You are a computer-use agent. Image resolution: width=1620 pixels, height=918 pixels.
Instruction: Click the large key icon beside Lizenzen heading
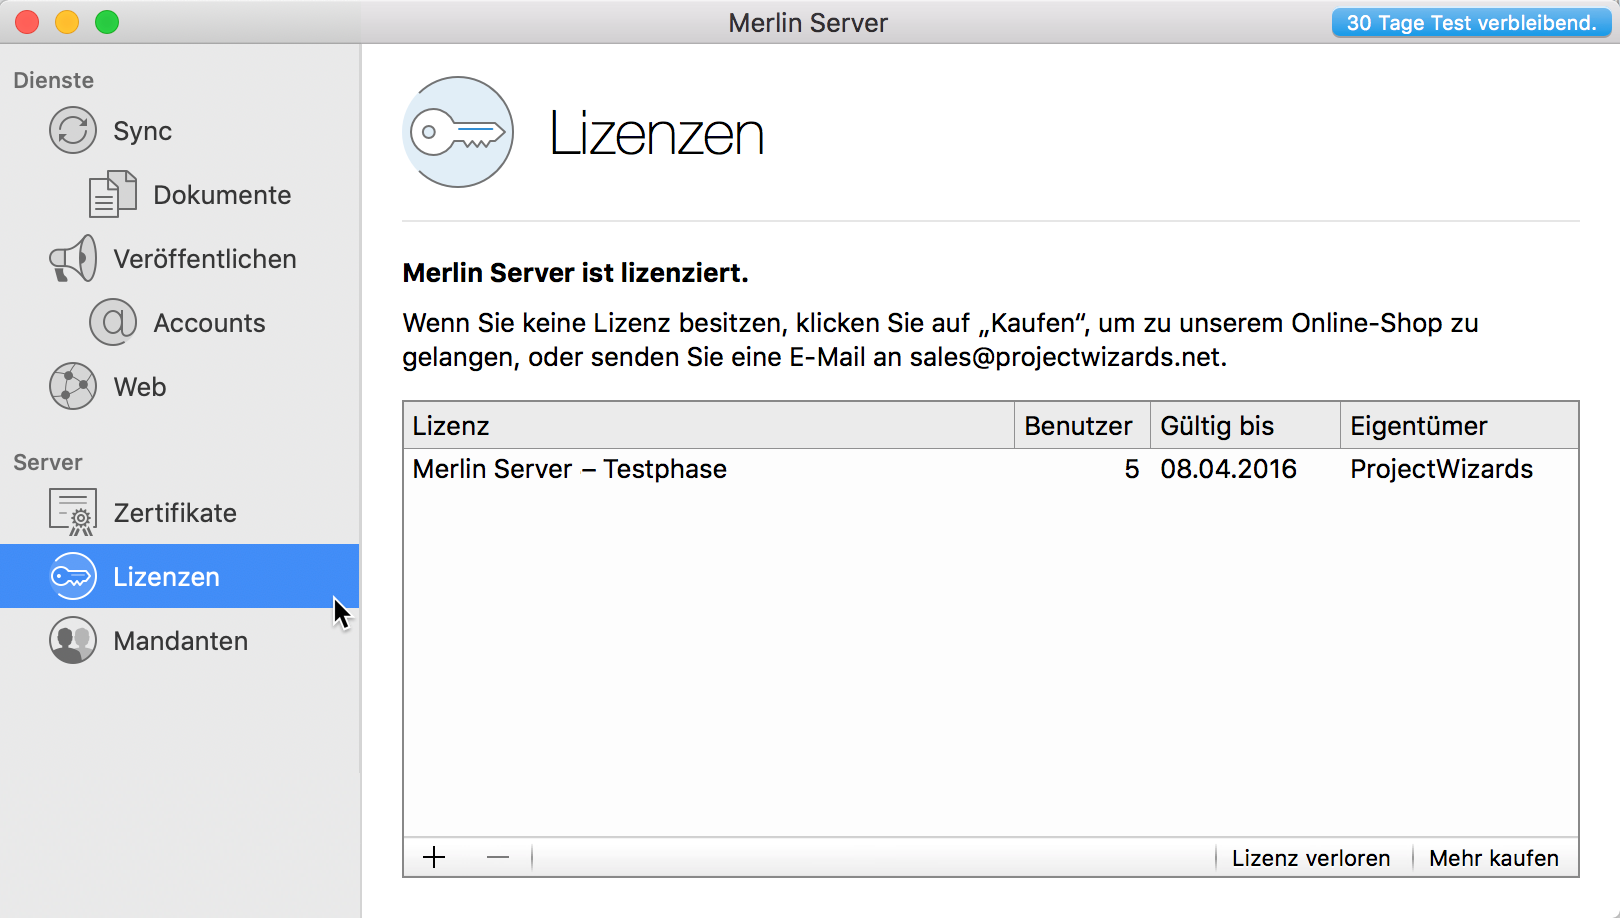(458, 132)
